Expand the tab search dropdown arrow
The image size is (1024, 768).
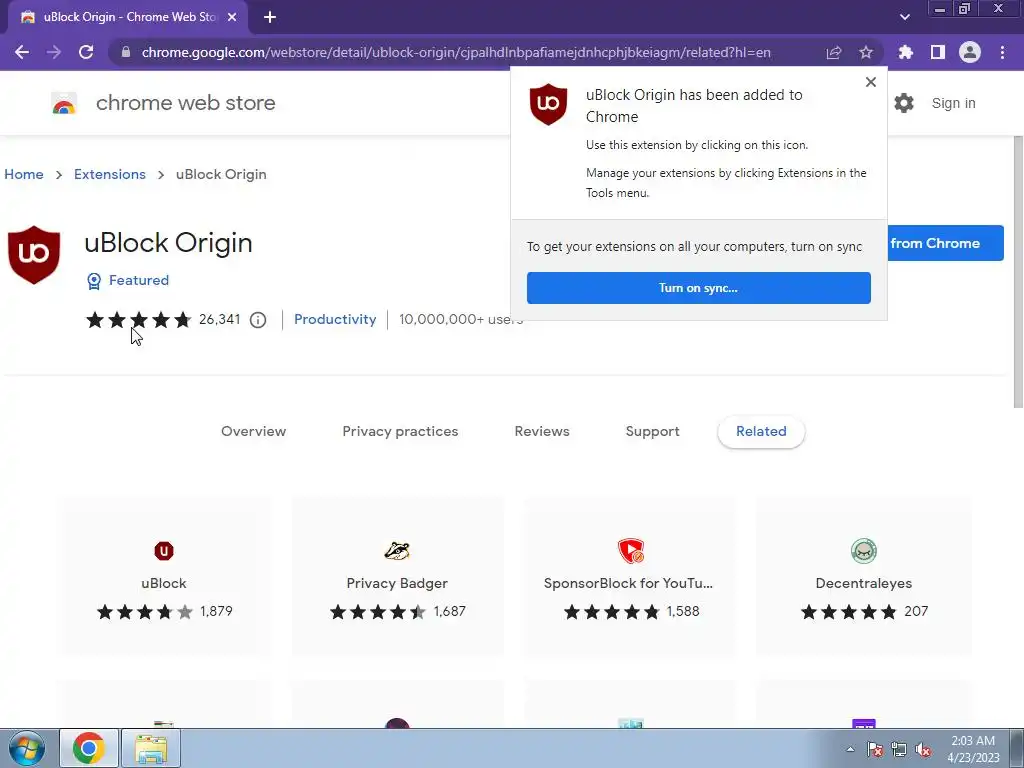click(904, 17)
